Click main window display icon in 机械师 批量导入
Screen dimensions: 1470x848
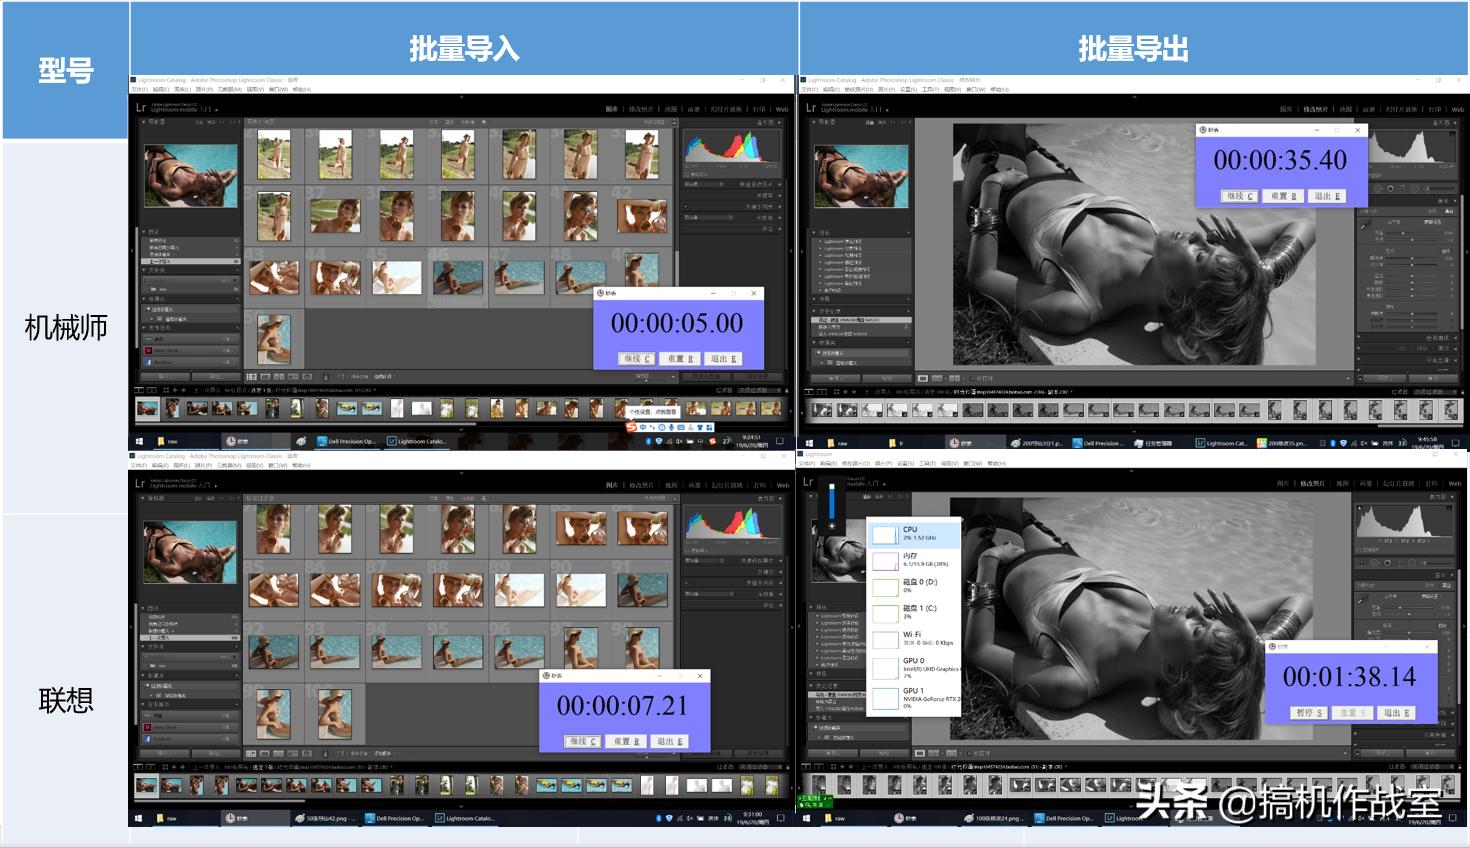139,389
